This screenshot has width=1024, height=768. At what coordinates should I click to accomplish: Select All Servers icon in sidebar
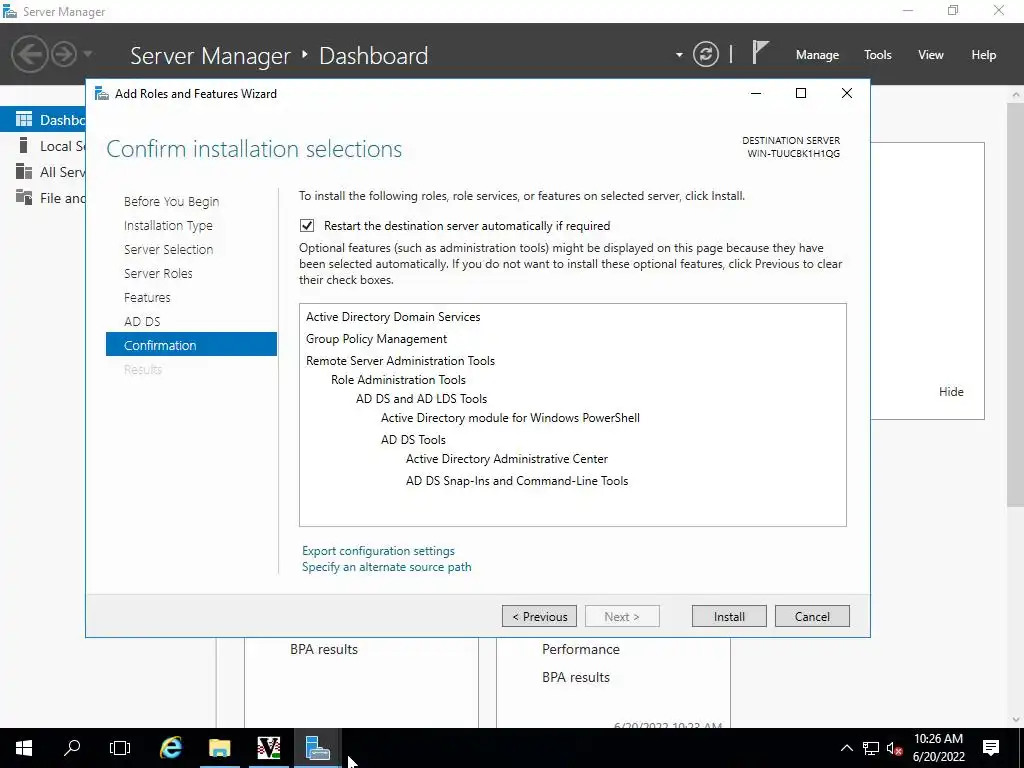(x=24, y=171)
